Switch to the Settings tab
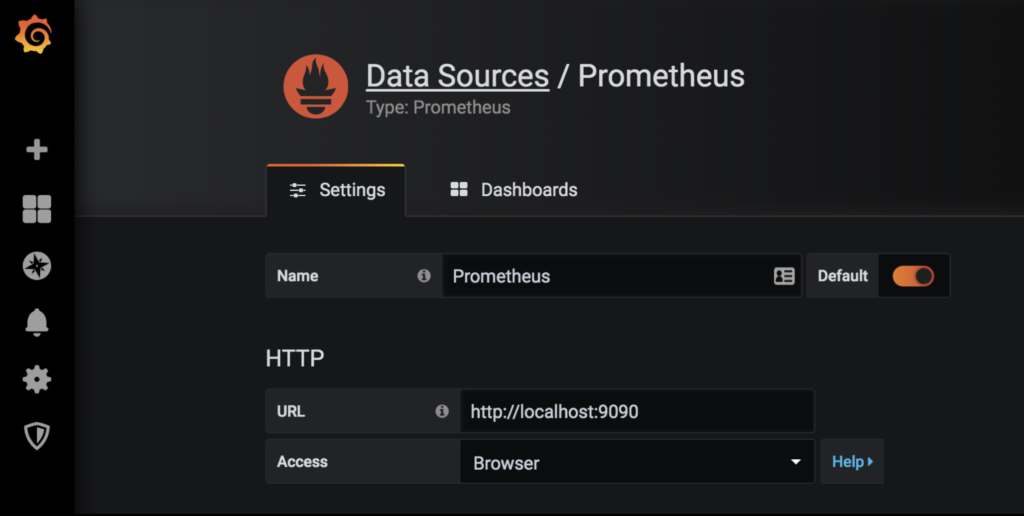1024x516 pixels. 337,190
